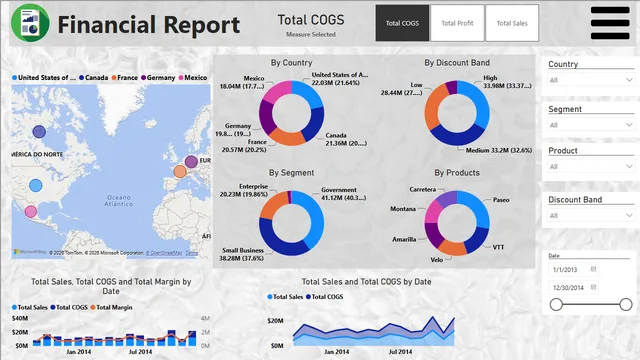Open the map Terms link

[191, 253]
